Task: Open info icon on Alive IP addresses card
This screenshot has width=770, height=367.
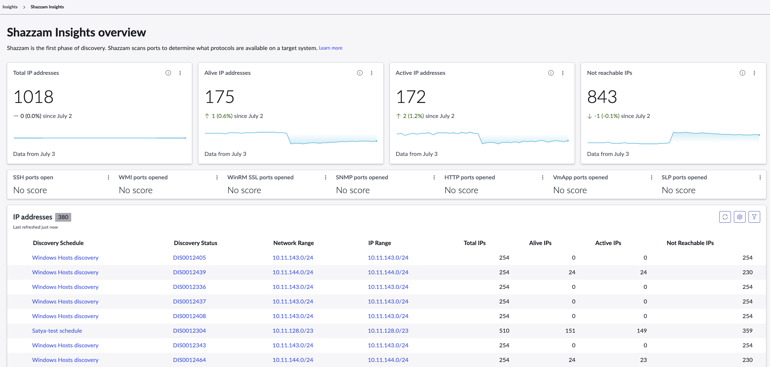Action: coord(359,73)
